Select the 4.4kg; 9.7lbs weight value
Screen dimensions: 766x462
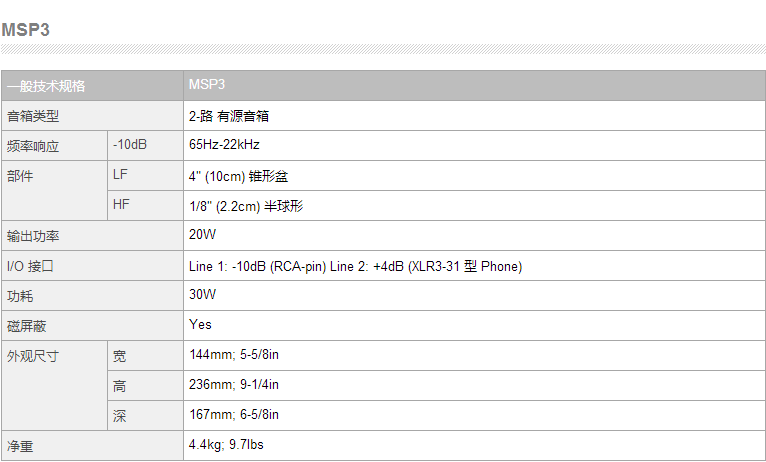pos(226,444)
